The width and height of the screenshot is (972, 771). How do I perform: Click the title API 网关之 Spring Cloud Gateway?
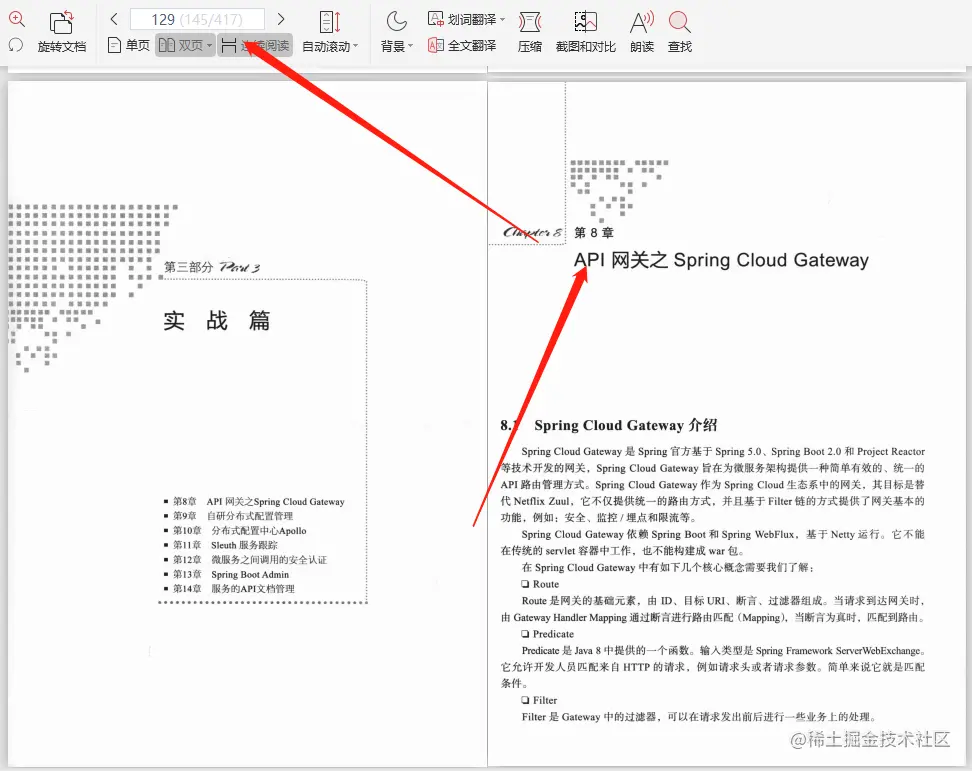tap(721, 260)
